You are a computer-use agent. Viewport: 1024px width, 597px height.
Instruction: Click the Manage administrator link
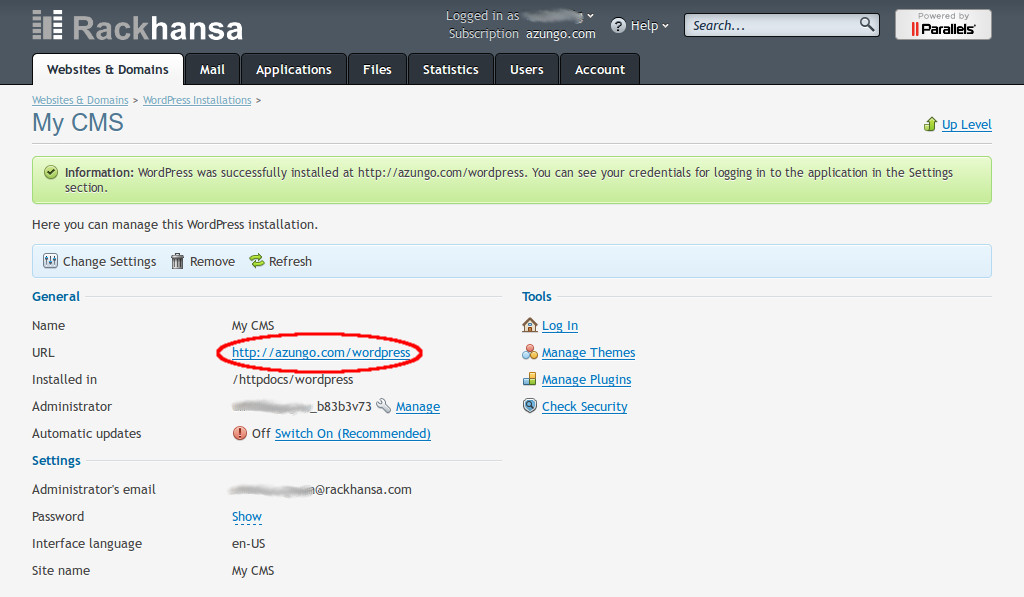click(418, 406)
